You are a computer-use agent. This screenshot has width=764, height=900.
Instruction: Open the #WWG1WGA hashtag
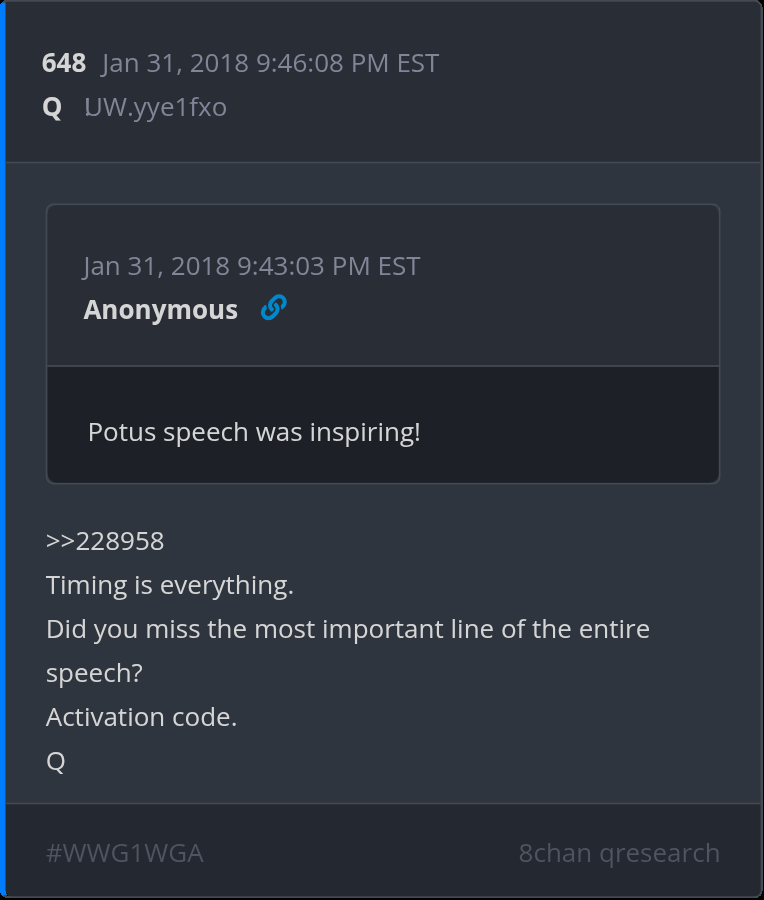[x=125, y=853]
